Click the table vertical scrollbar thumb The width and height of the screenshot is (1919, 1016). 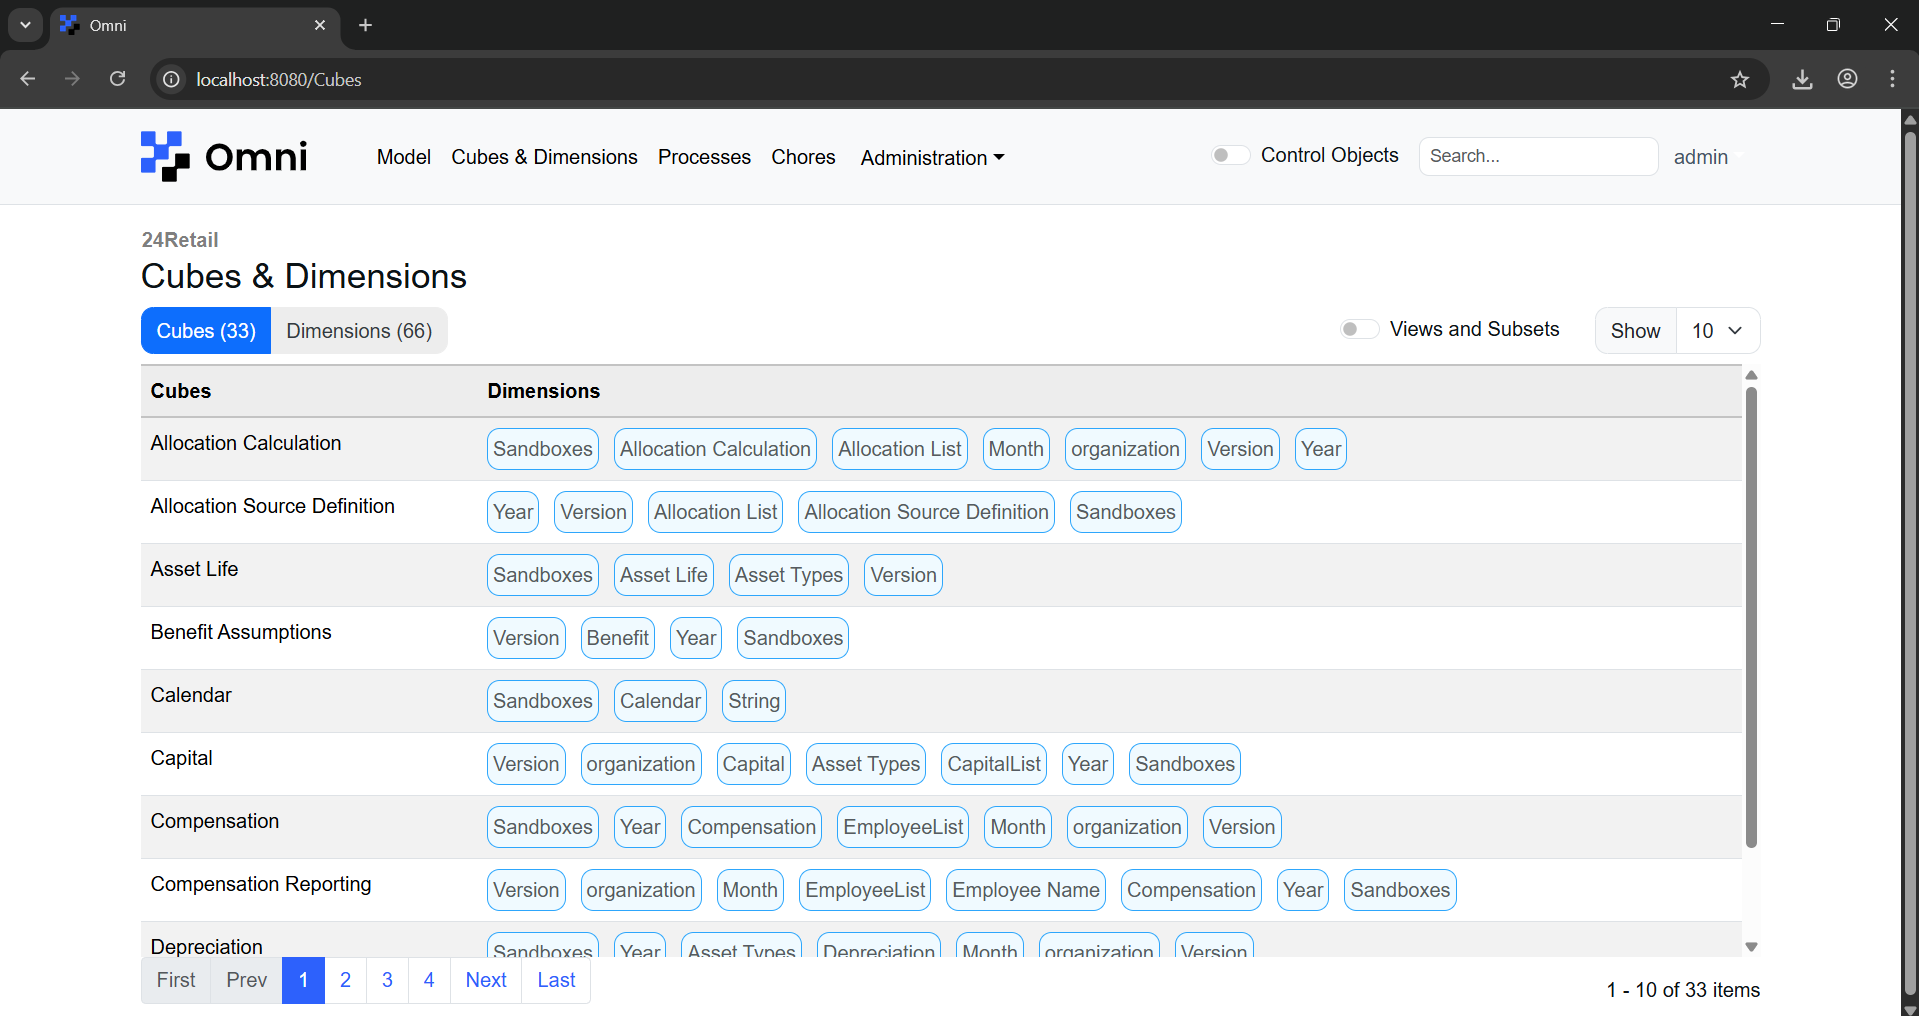click(x=1751, y=617)
